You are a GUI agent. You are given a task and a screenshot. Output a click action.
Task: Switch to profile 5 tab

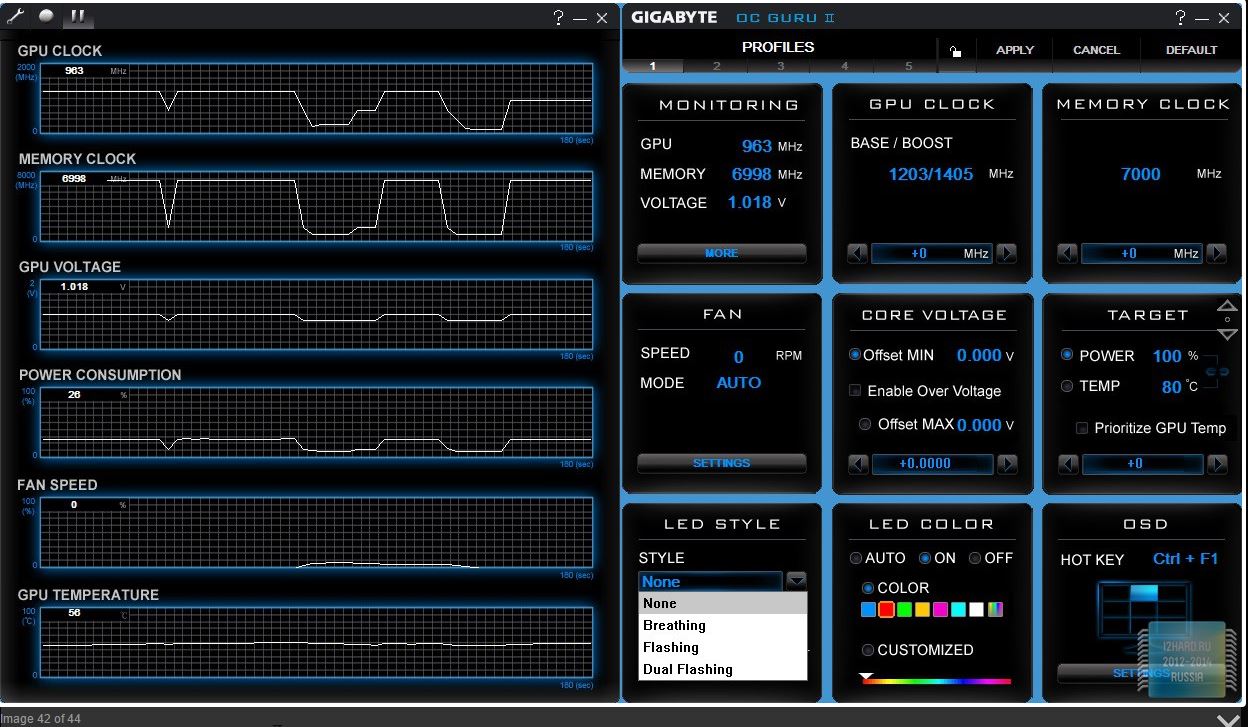click(x=908, y=66)
